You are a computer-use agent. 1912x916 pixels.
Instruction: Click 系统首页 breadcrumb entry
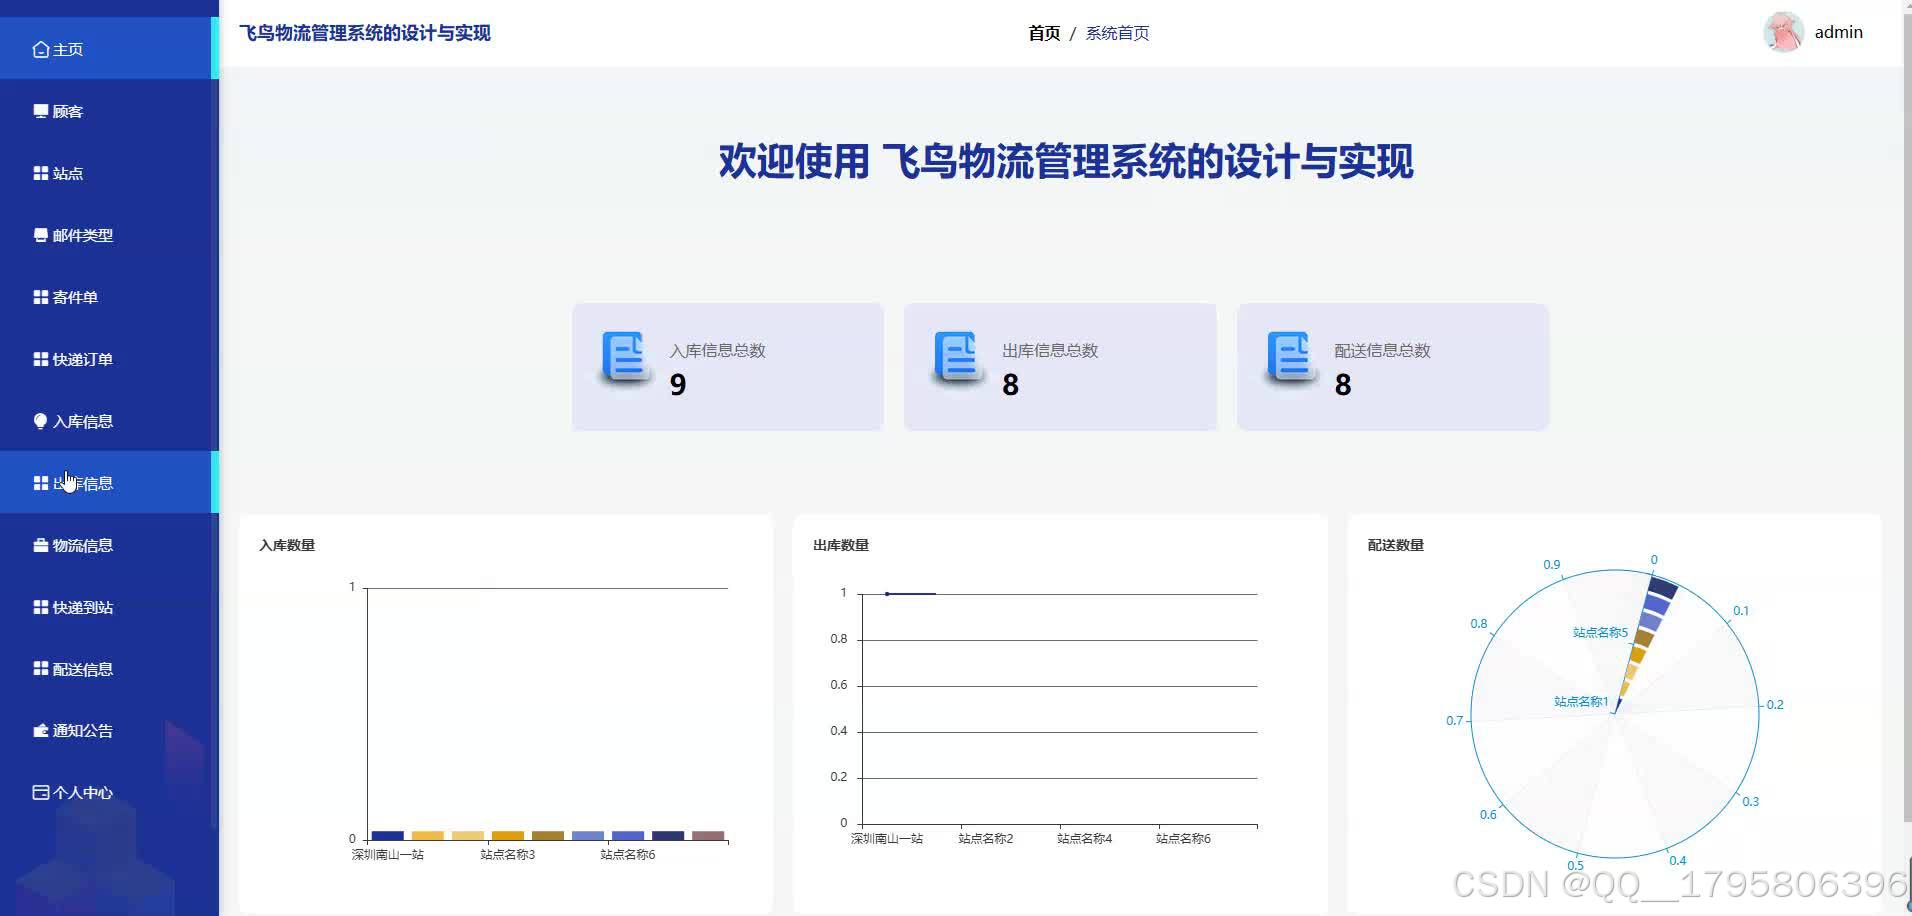(x=1115, y=32)
